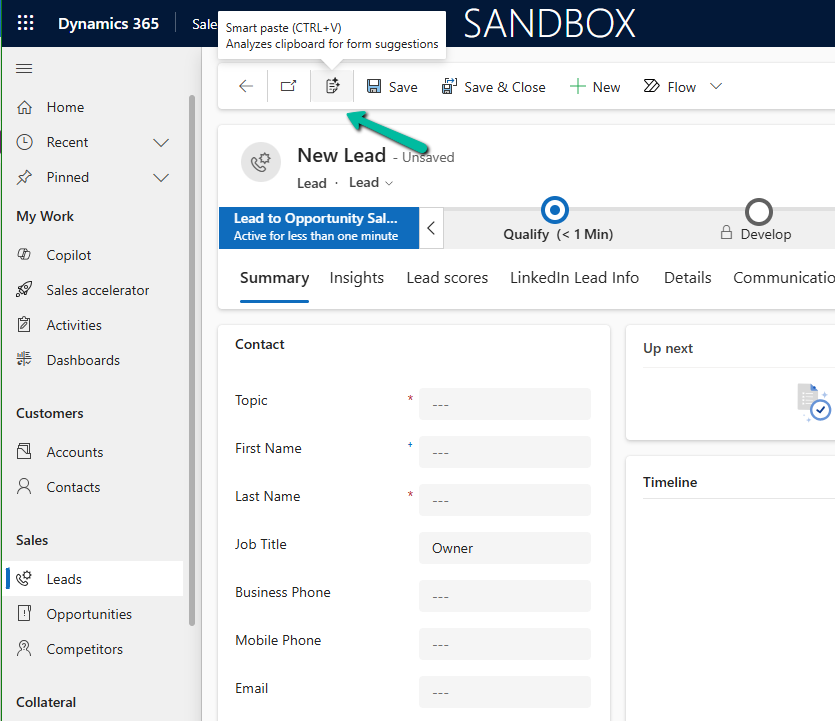This screenshot has width=835, height=721.
Task: Switch to the Insights tab
Action: (x=356, y=278)
